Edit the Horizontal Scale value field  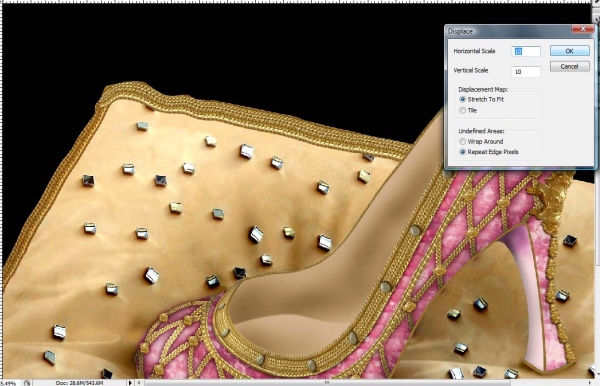click(526, 51)
